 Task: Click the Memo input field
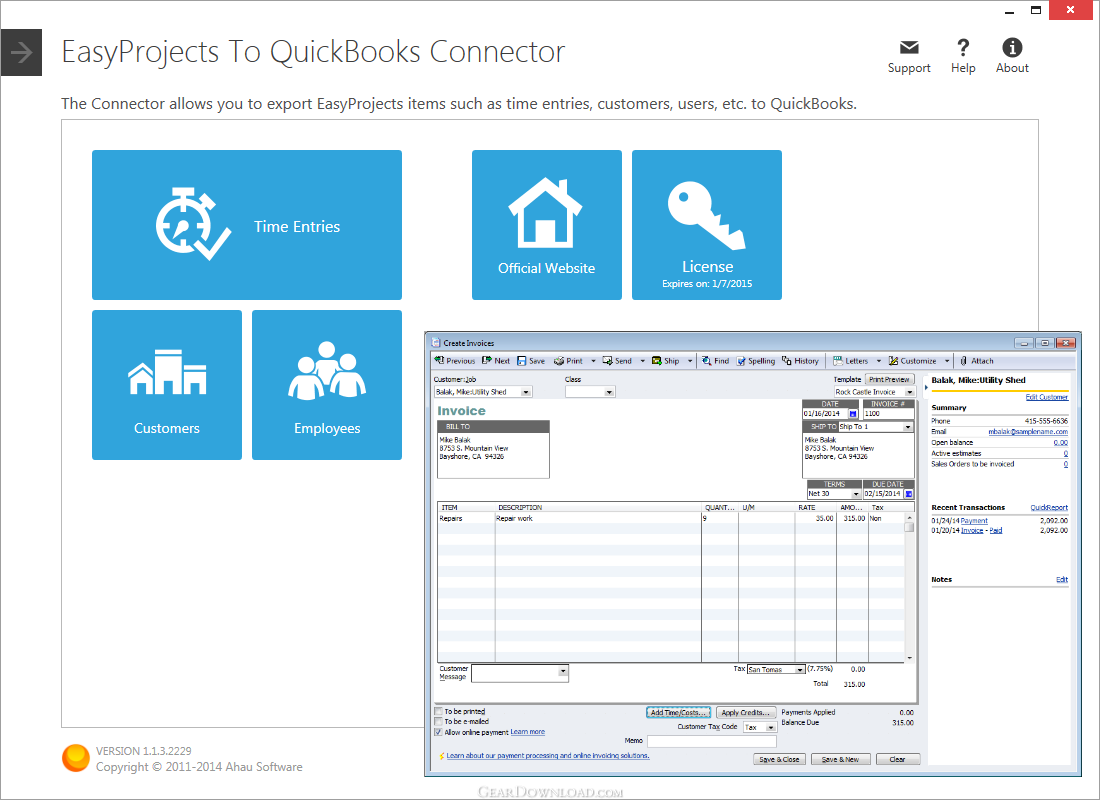click(711, 741)
